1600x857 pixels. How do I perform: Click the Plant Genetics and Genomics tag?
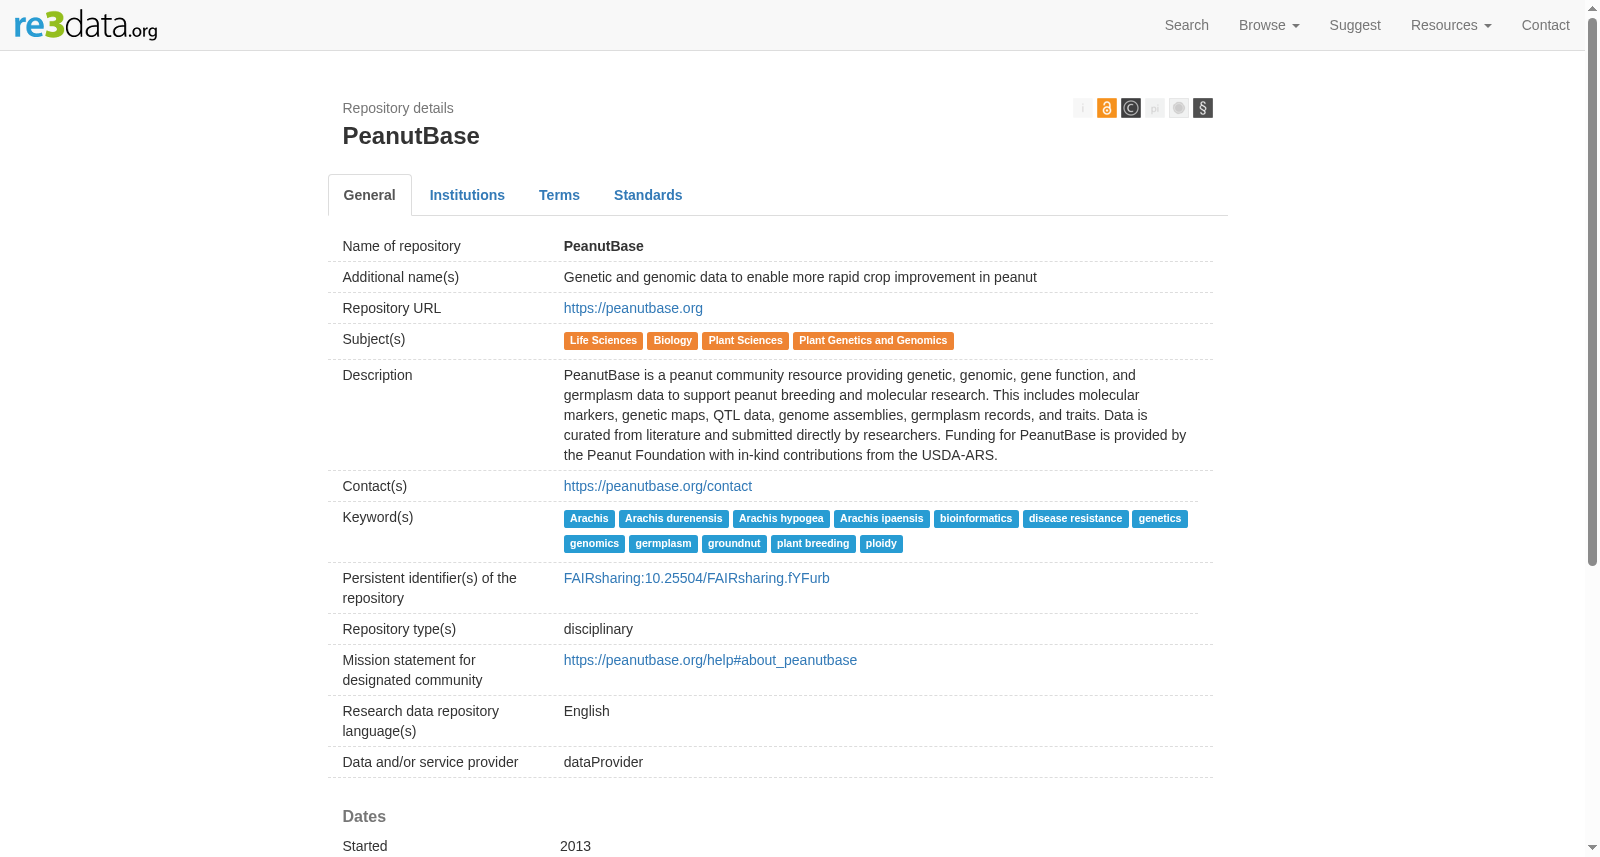[873, 341]
